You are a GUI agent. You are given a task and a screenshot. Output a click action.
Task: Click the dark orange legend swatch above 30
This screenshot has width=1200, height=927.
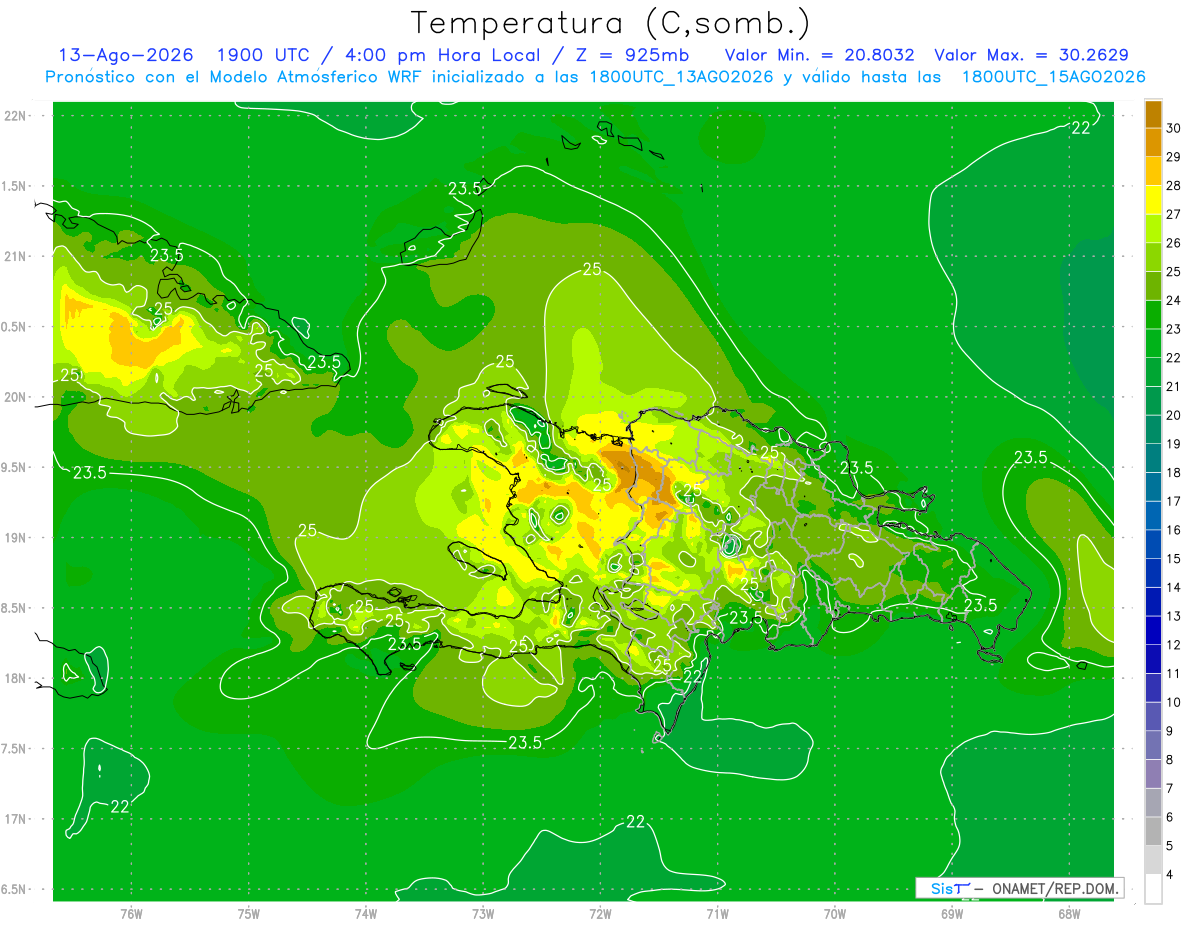(x=1153, y=115)
